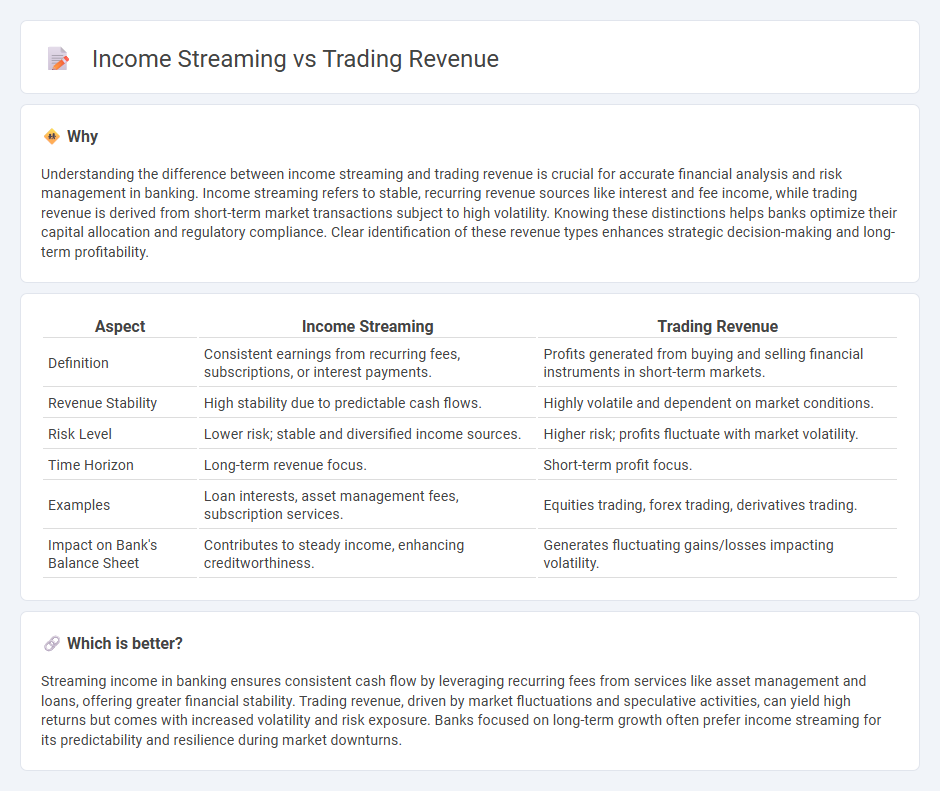
Task: Select the 'Income Streaming vs Trading Revenue' title
Action: coord(295,59)
